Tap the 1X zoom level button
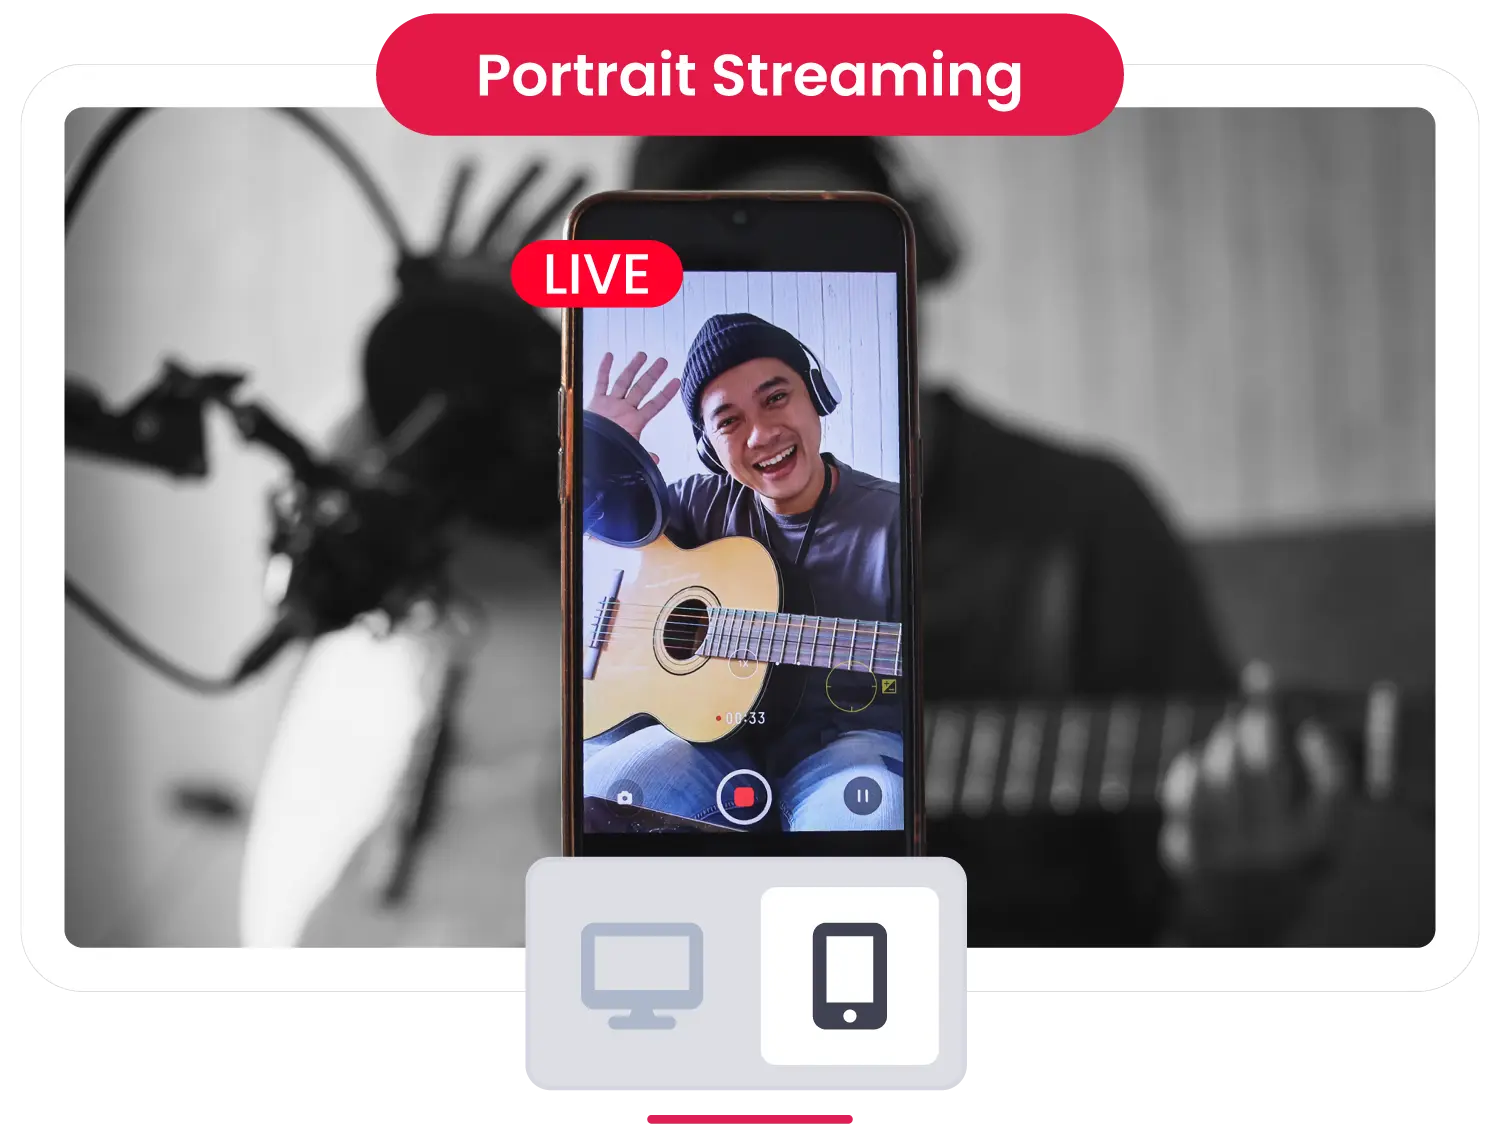 pos(742,665)
